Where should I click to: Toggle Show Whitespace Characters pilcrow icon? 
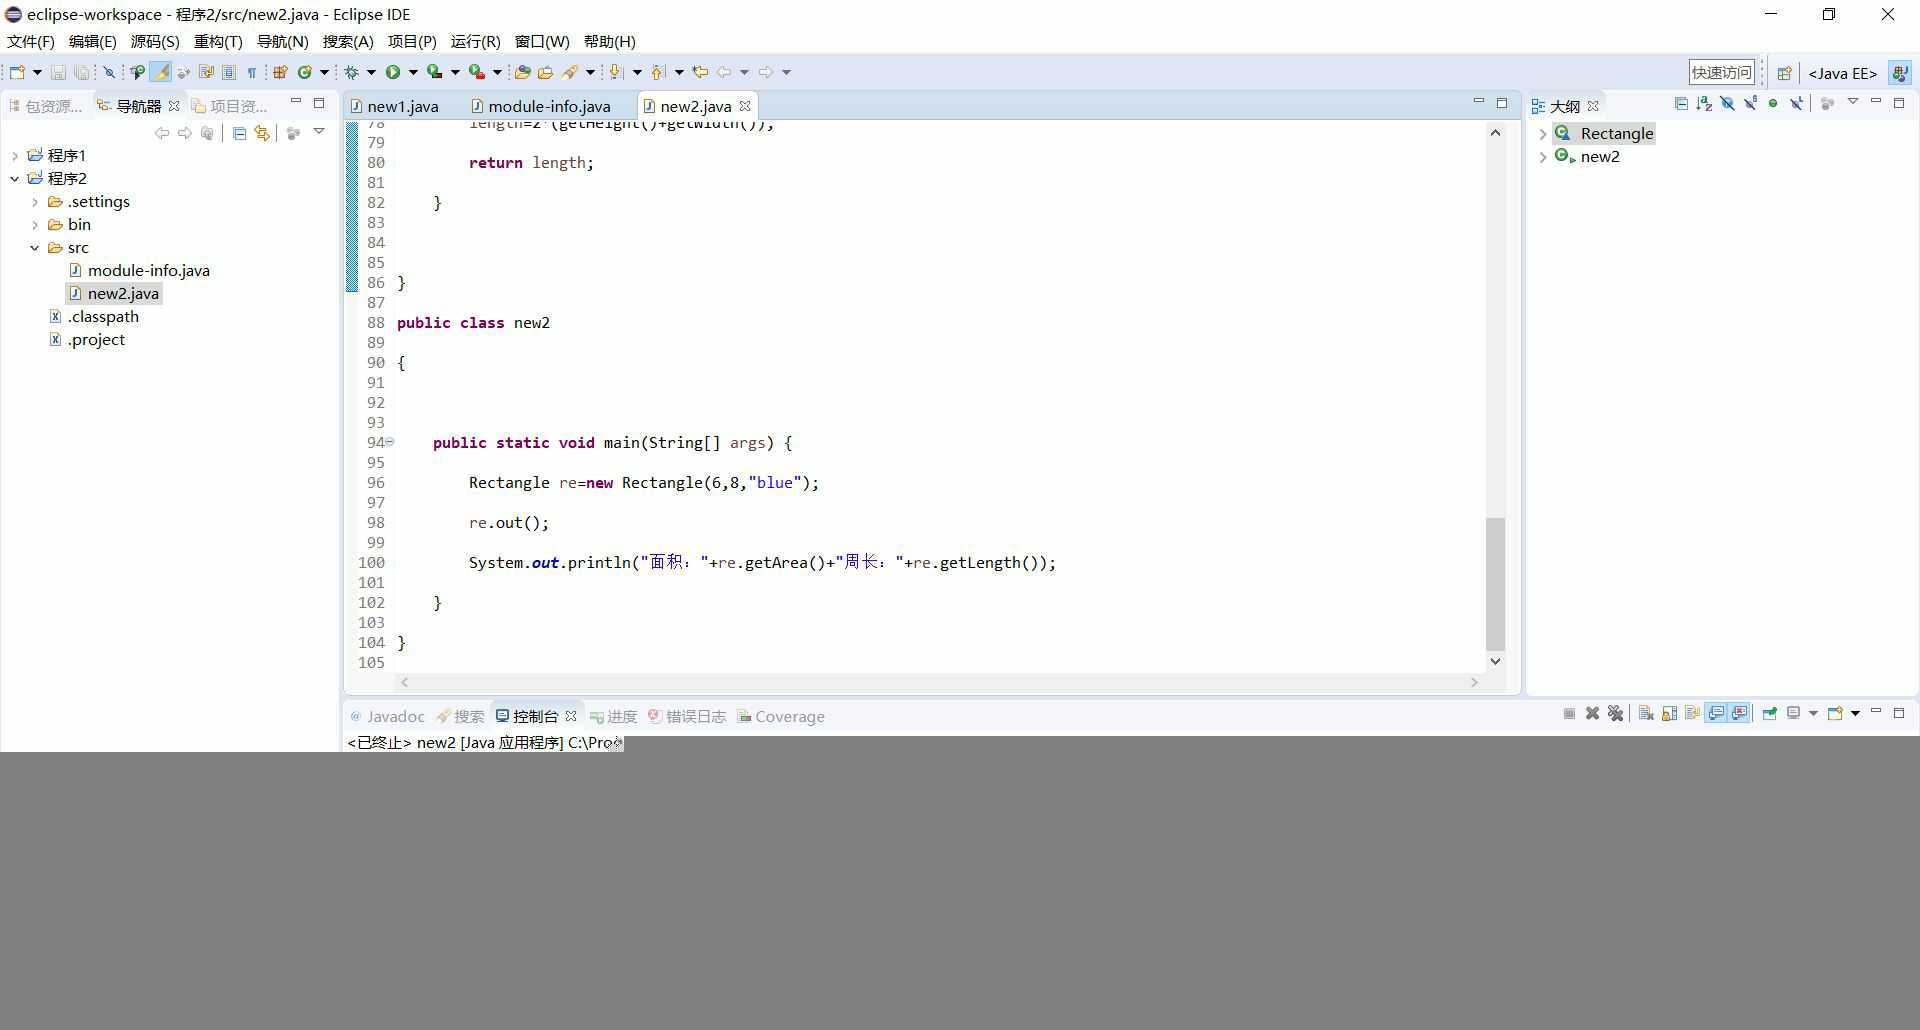point(252,72)
